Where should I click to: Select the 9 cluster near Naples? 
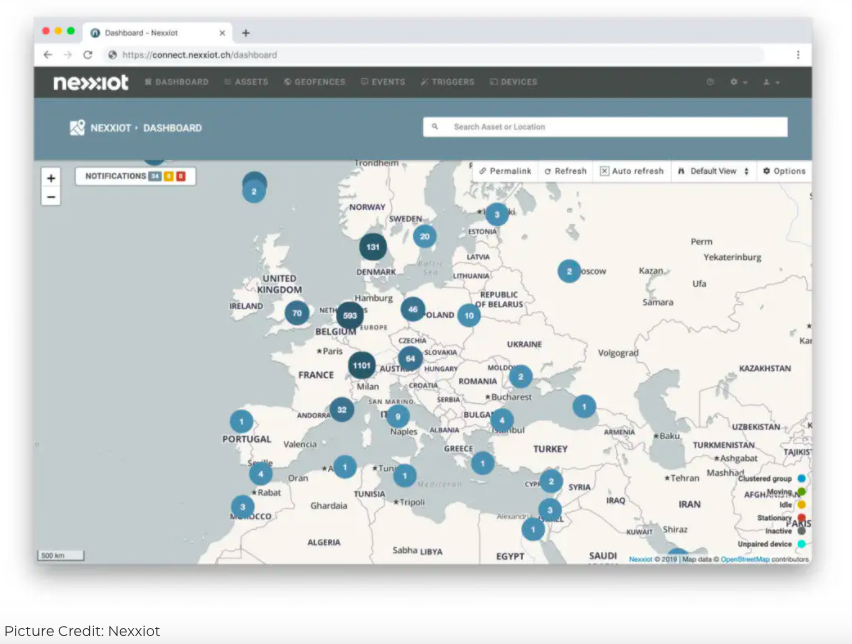pyautogui.click(x=398, y=417)
